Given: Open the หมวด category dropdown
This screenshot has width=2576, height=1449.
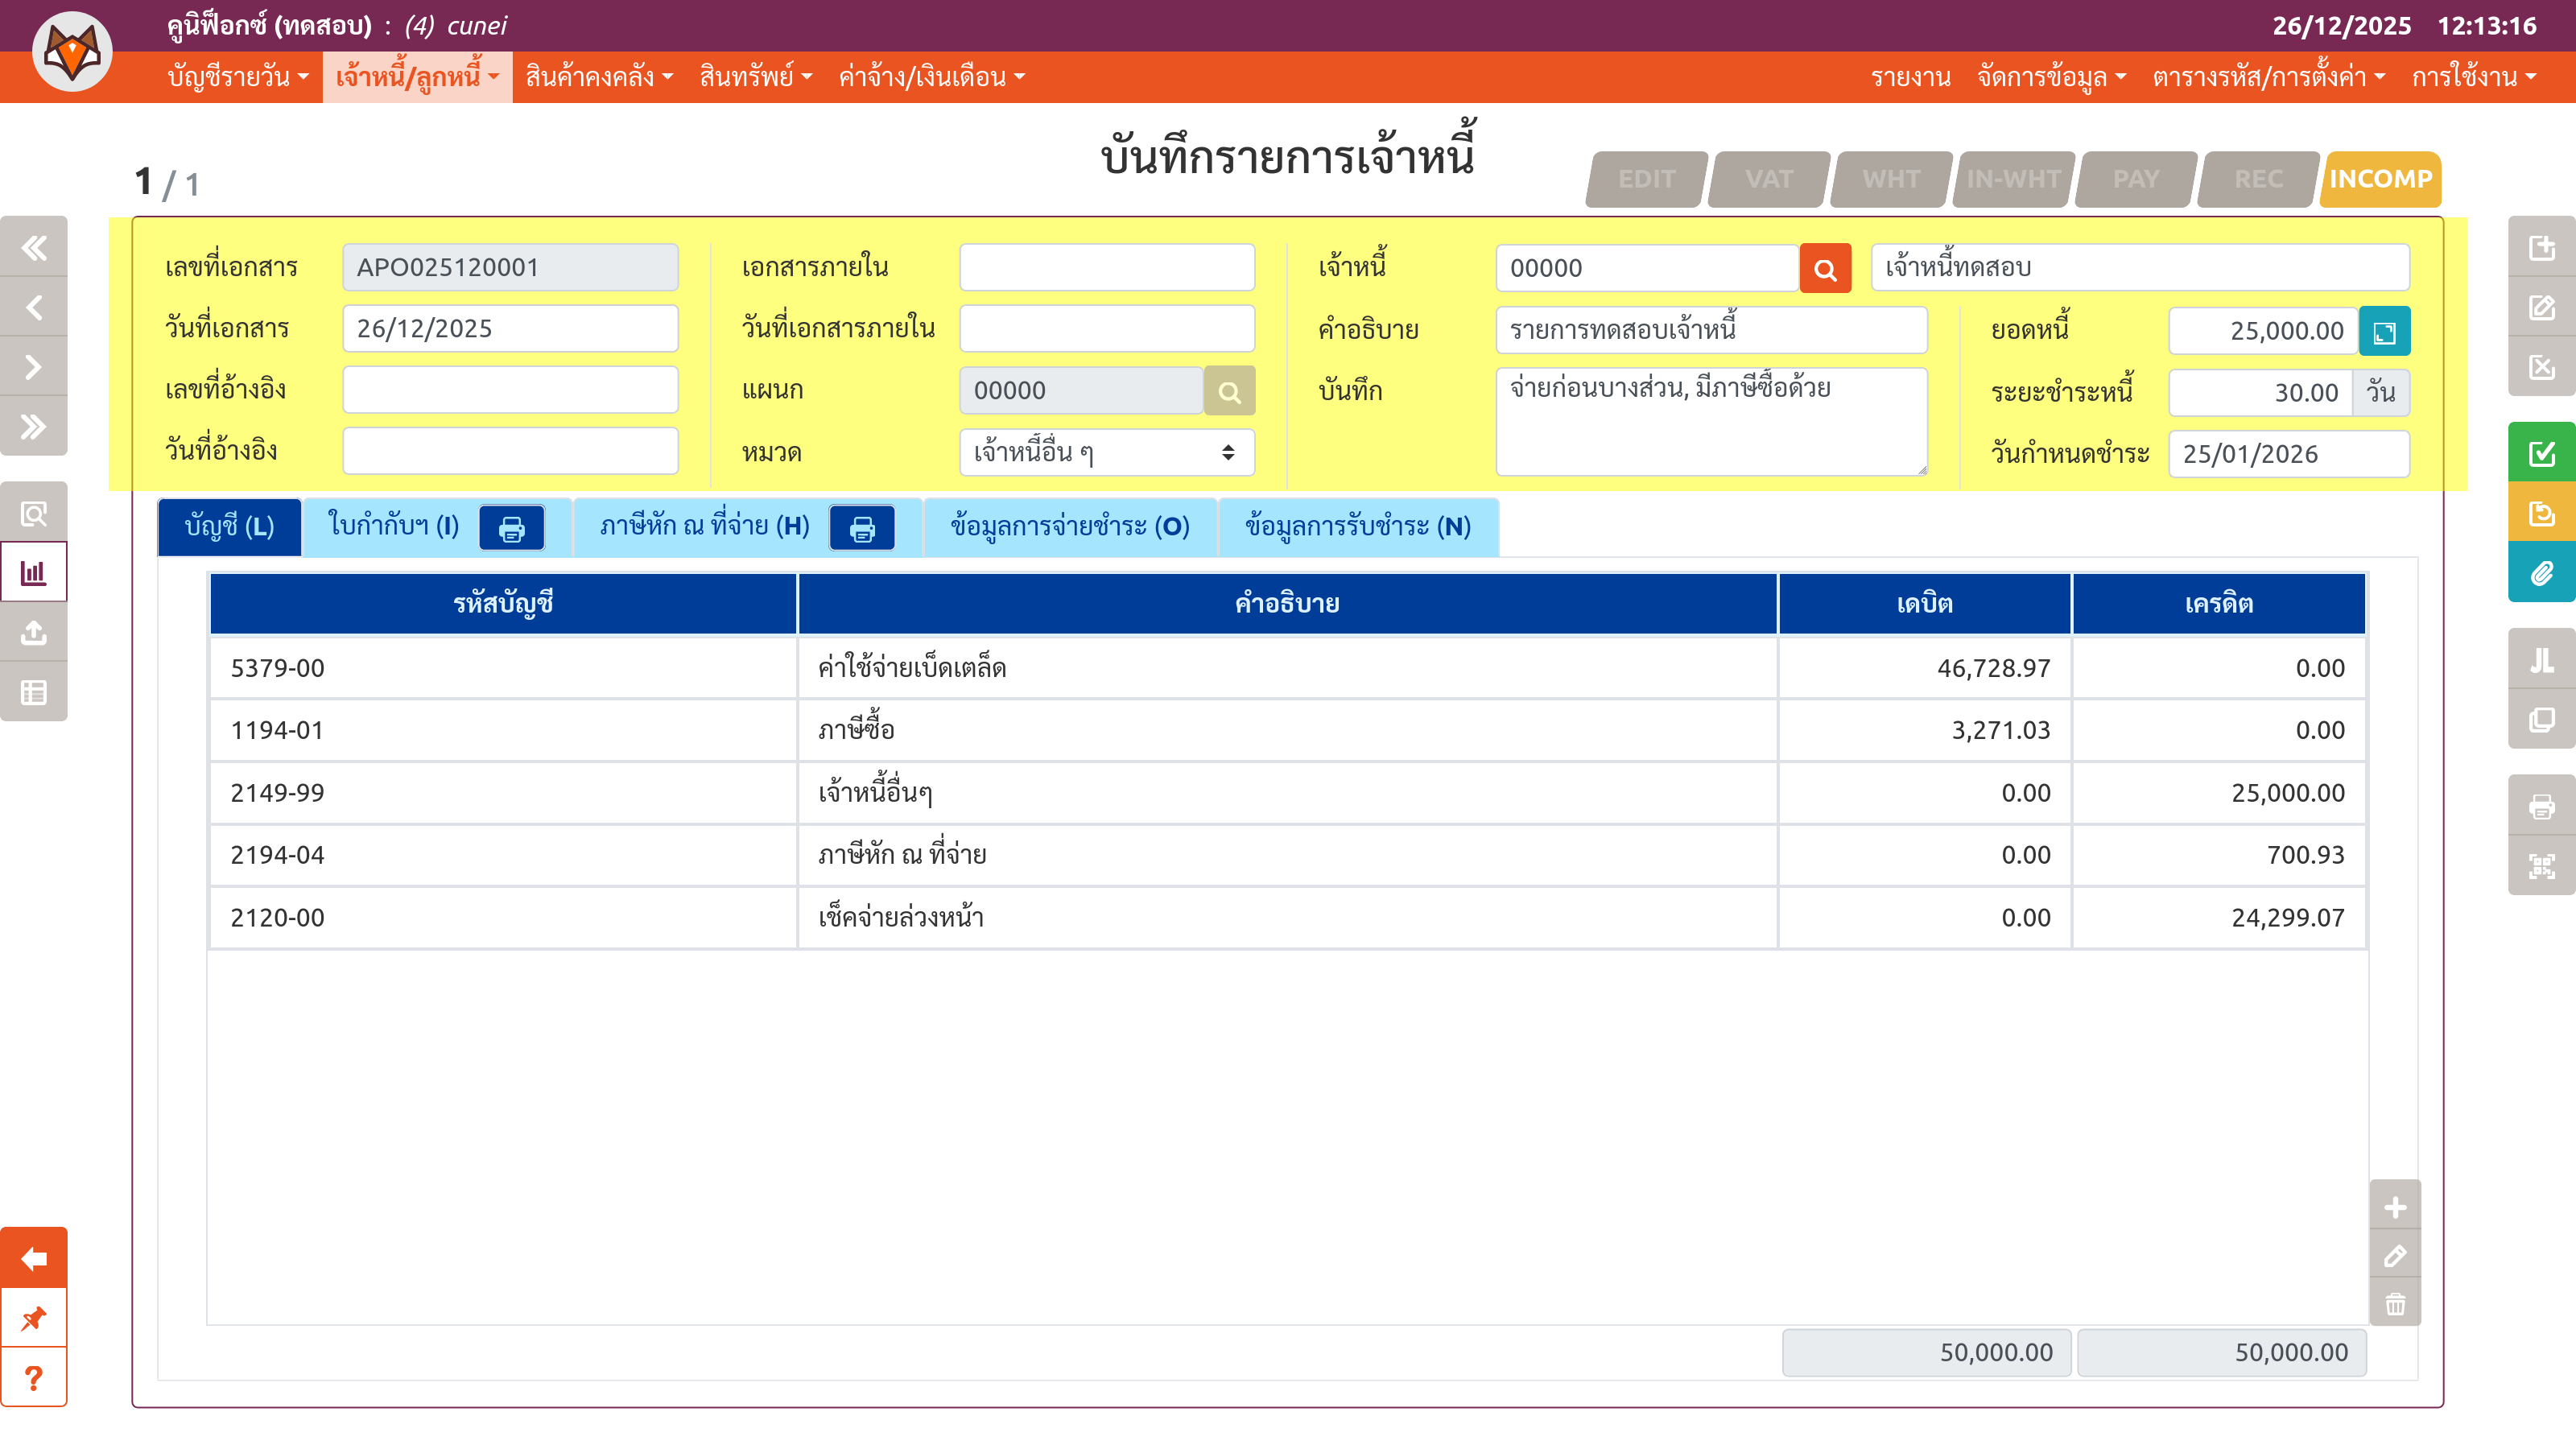Looking at the screenshot, I should [1106, 453].
